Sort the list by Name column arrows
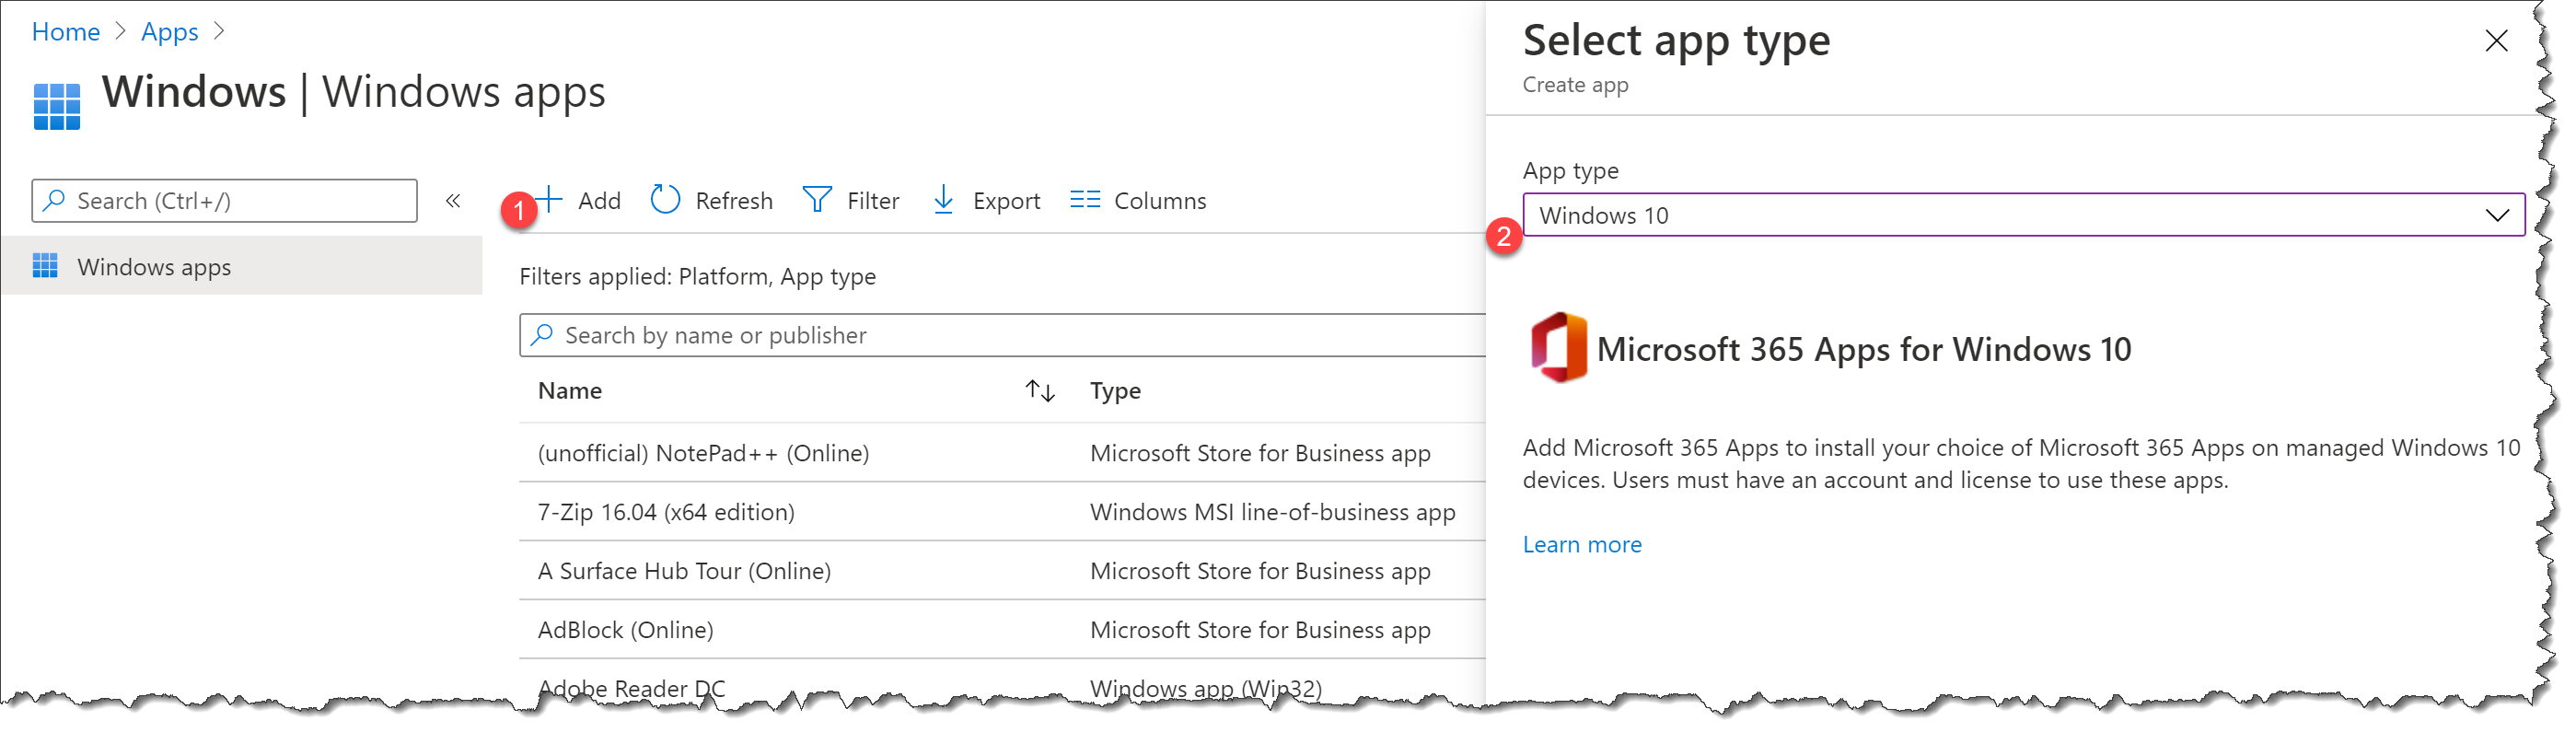This screenshot has height=732, width=2576. [x=1040, y=391]
